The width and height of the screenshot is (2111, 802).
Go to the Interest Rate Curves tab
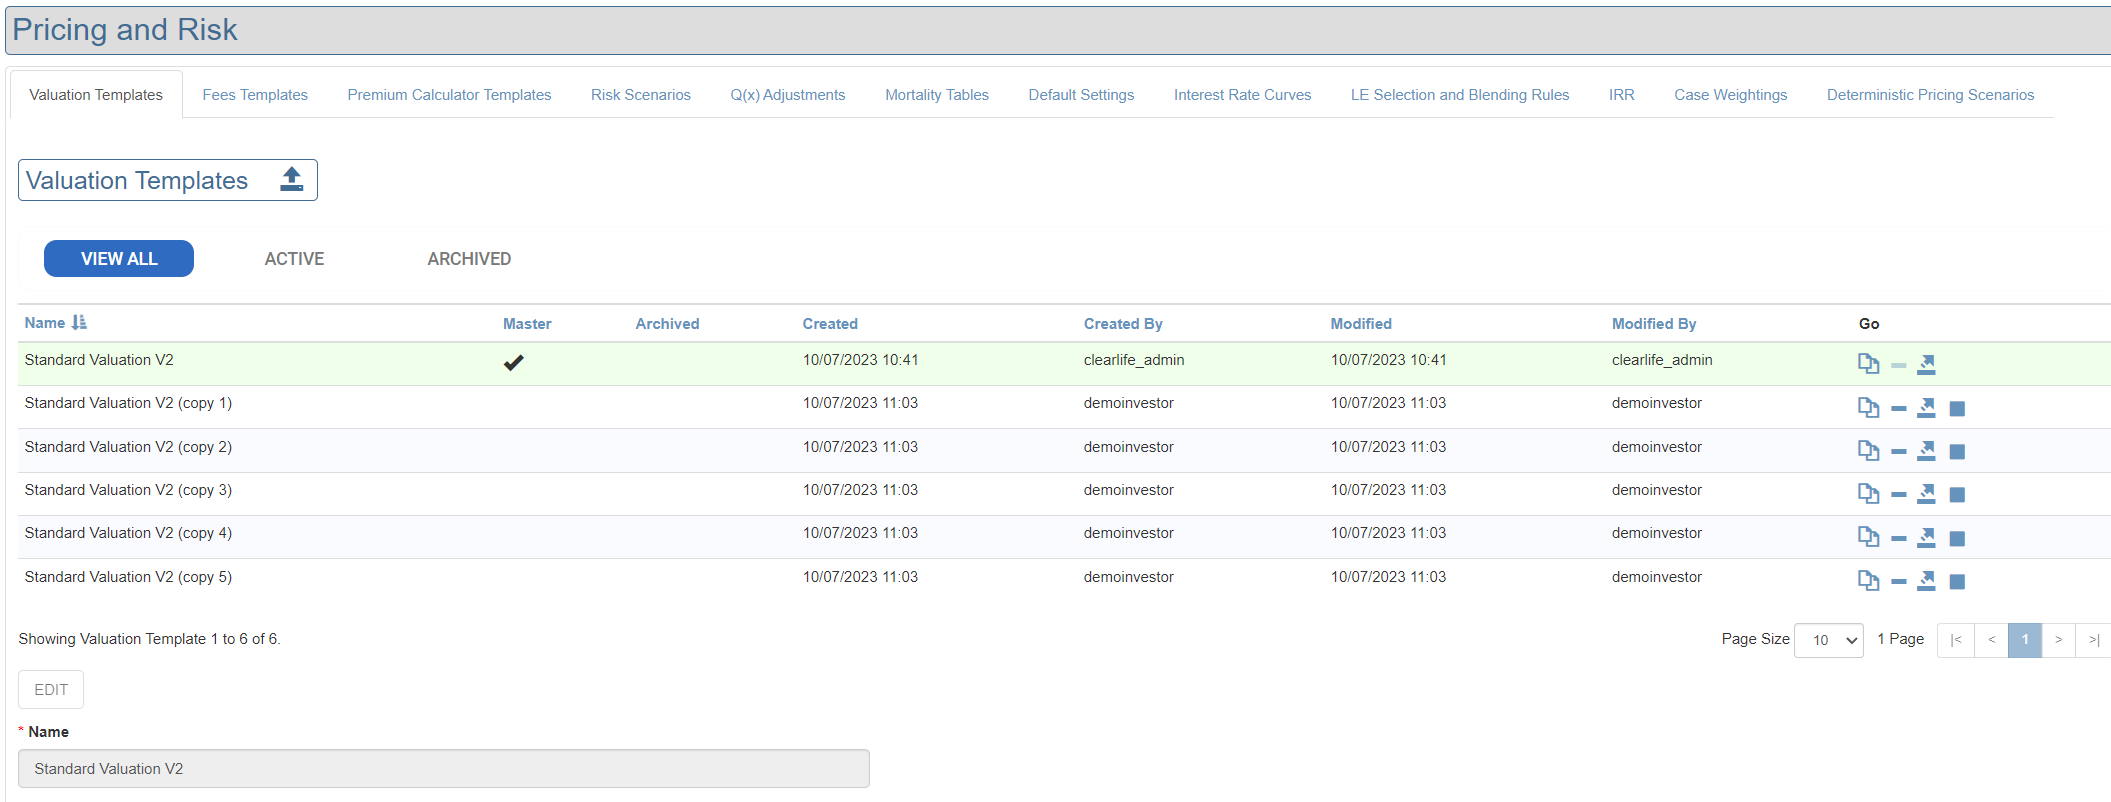(x=1242, y=95)
